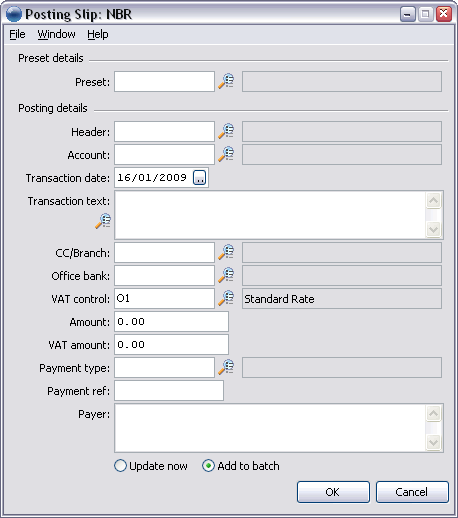The width and height of the screenshot is (458, 518).
Task: Open the Transaction date picker button
Action: [x=200, y=178]
